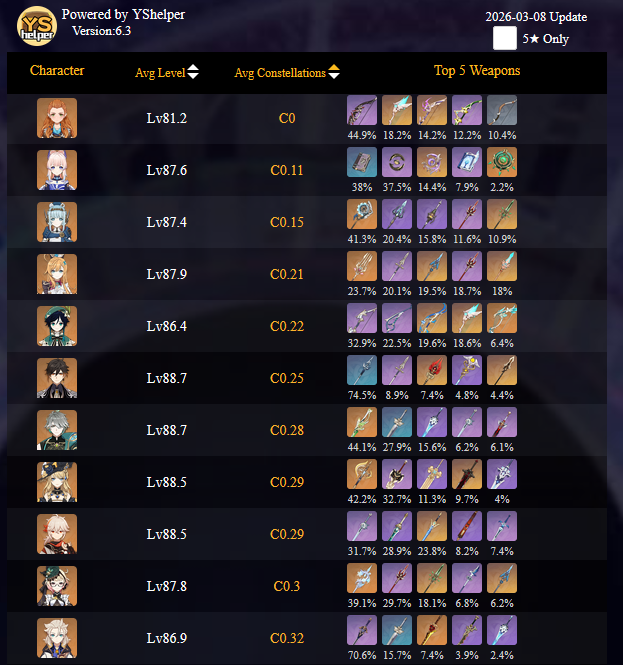The width and height of the screenshot is (623, 665).
Task: Click the polearm icon with 74.5%
Action: [362, 370]
